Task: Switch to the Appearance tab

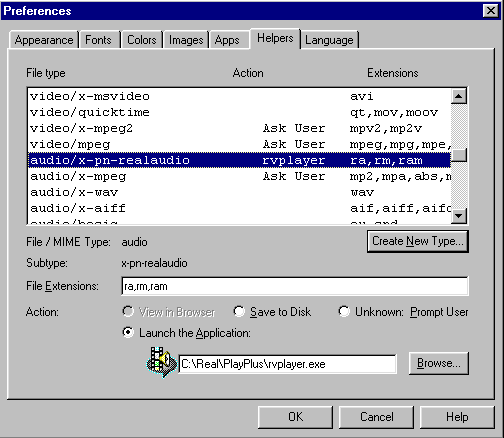Action: (x=44, y=40)
